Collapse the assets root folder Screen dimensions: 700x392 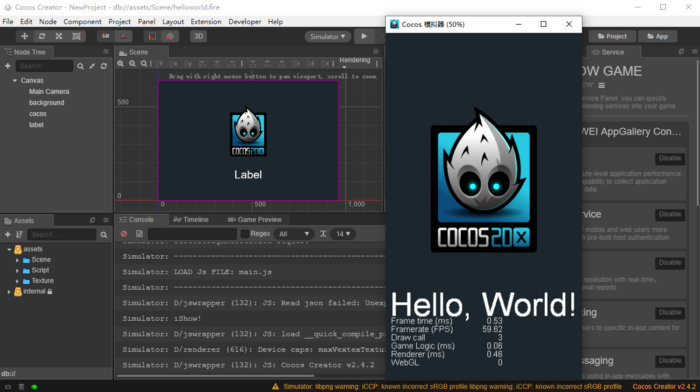[9, 249]
